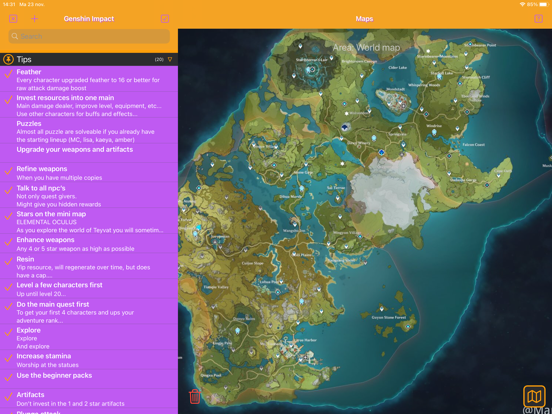
Task: Click the magnifier icon in the search bar
Action: [15, 36]
